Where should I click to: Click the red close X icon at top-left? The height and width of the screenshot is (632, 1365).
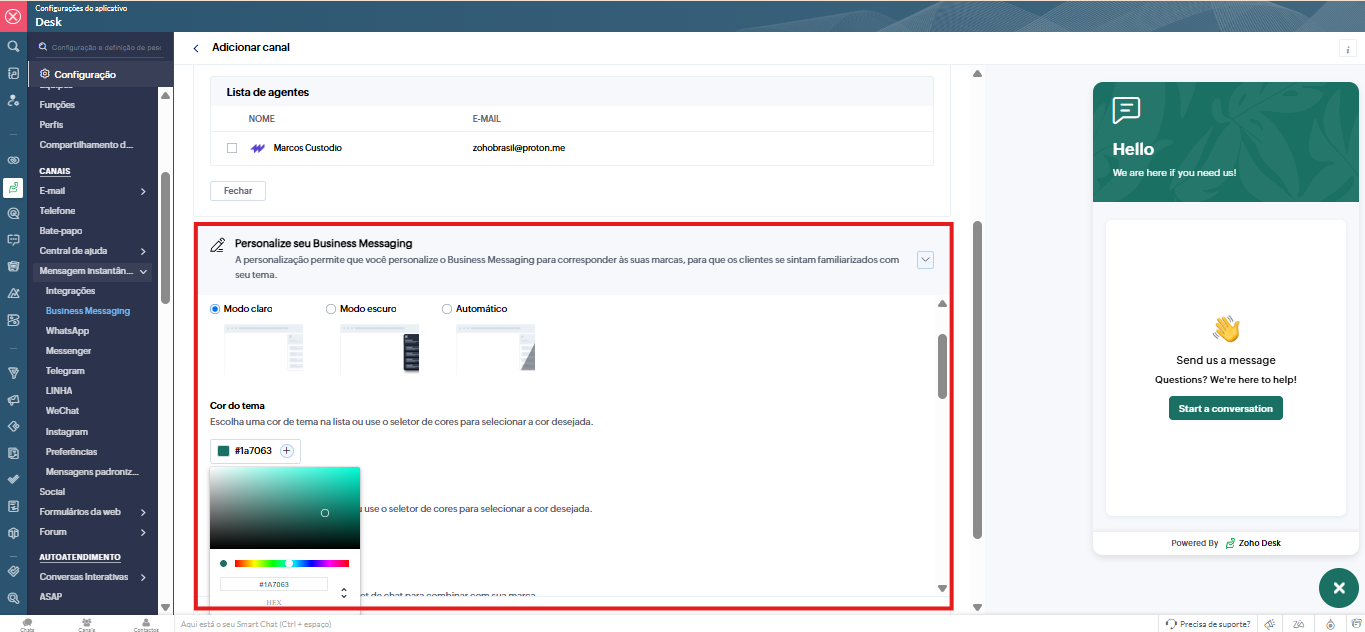pyautogui.click(x=13, y=16)
